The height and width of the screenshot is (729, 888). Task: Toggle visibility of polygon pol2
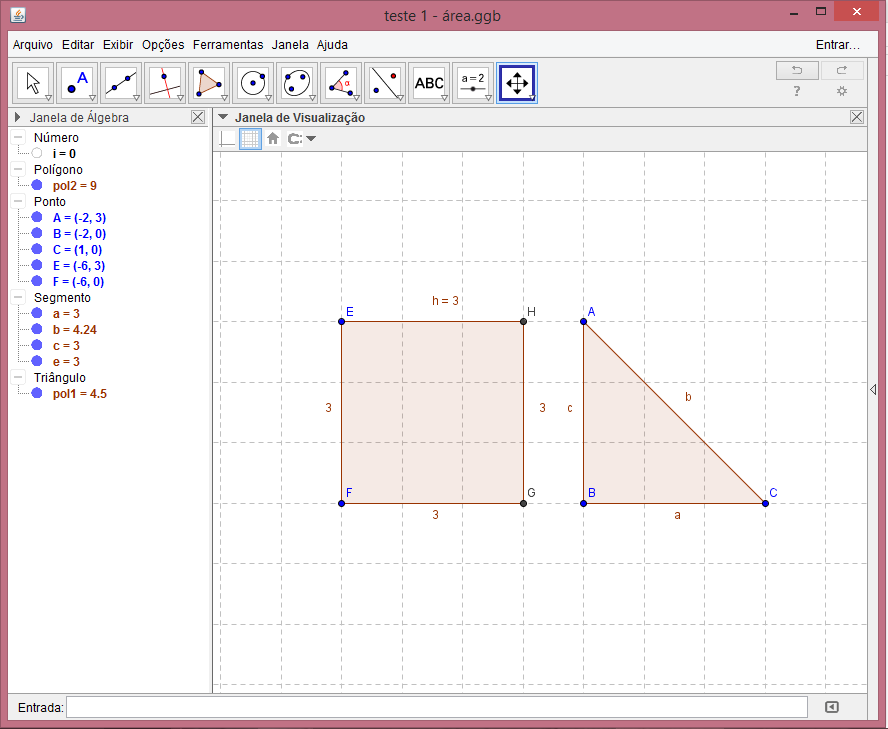(x=37, y=186)
